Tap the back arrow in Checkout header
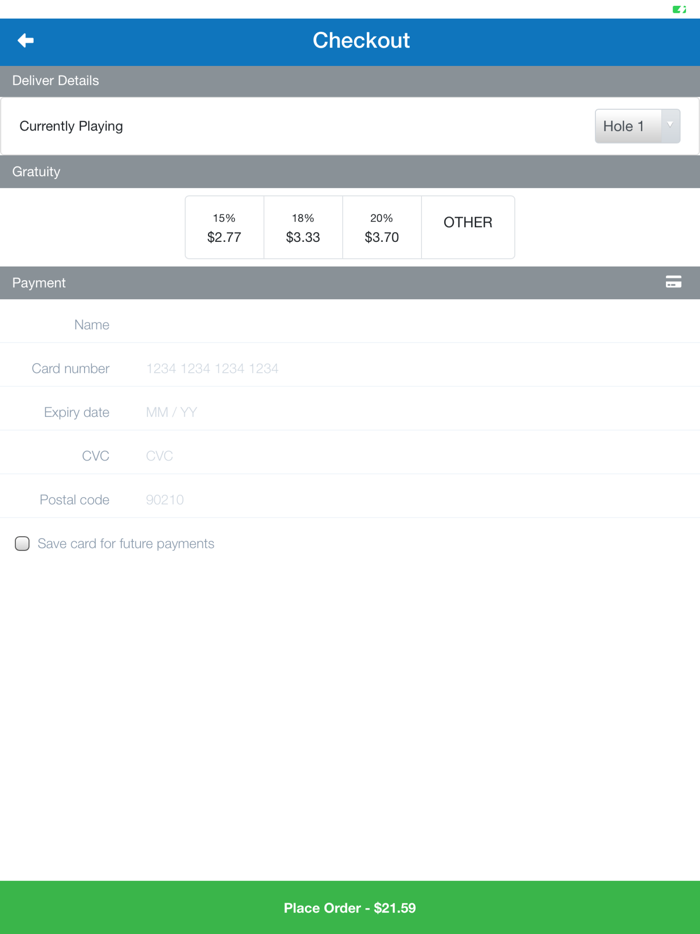The height and width of the screenshot is (934, 700). (x=26, y=41)
